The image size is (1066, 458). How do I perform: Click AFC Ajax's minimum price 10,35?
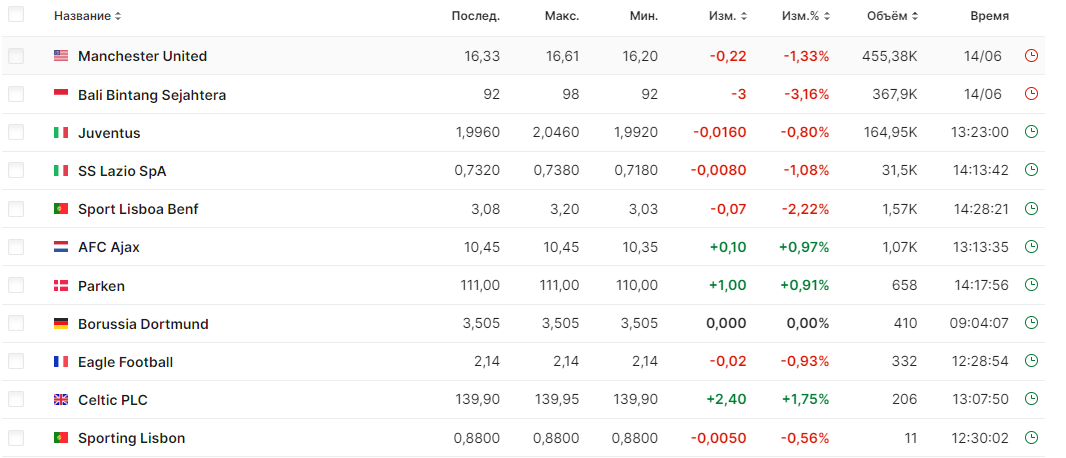[638, 247]
